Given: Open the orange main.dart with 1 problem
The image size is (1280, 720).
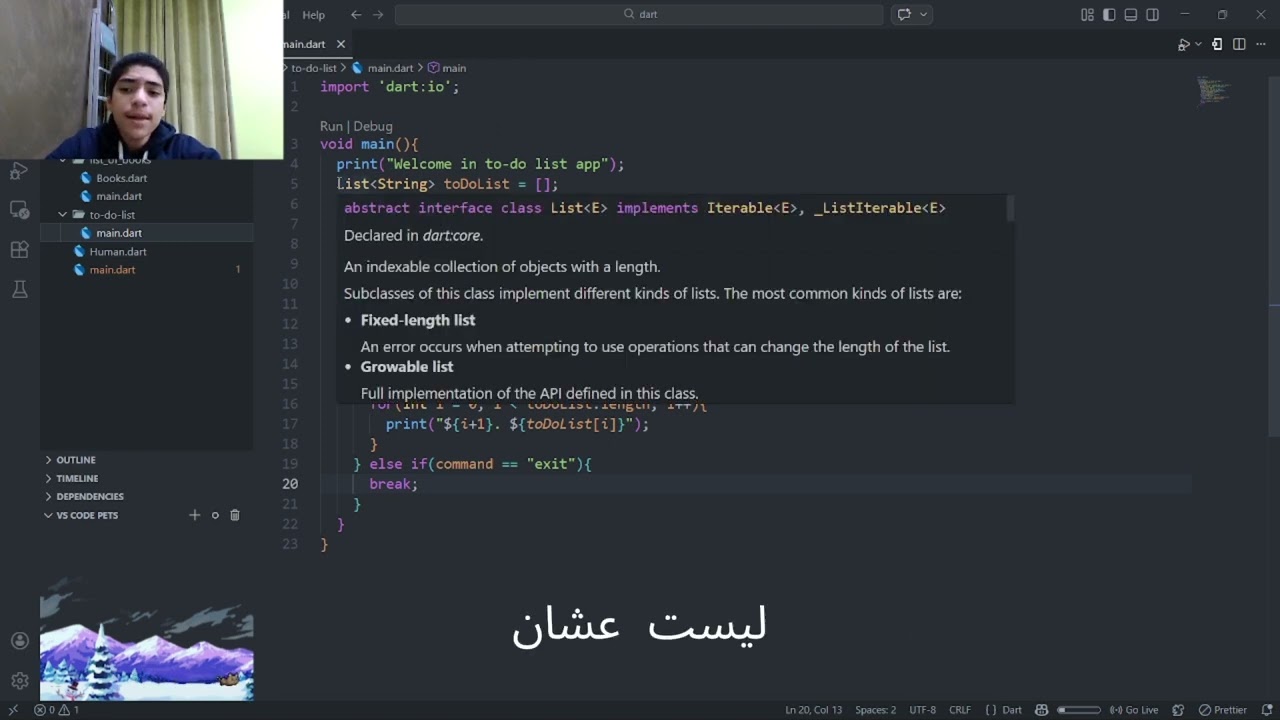Looking at the screenshot, I should click(x=146, y=269).
